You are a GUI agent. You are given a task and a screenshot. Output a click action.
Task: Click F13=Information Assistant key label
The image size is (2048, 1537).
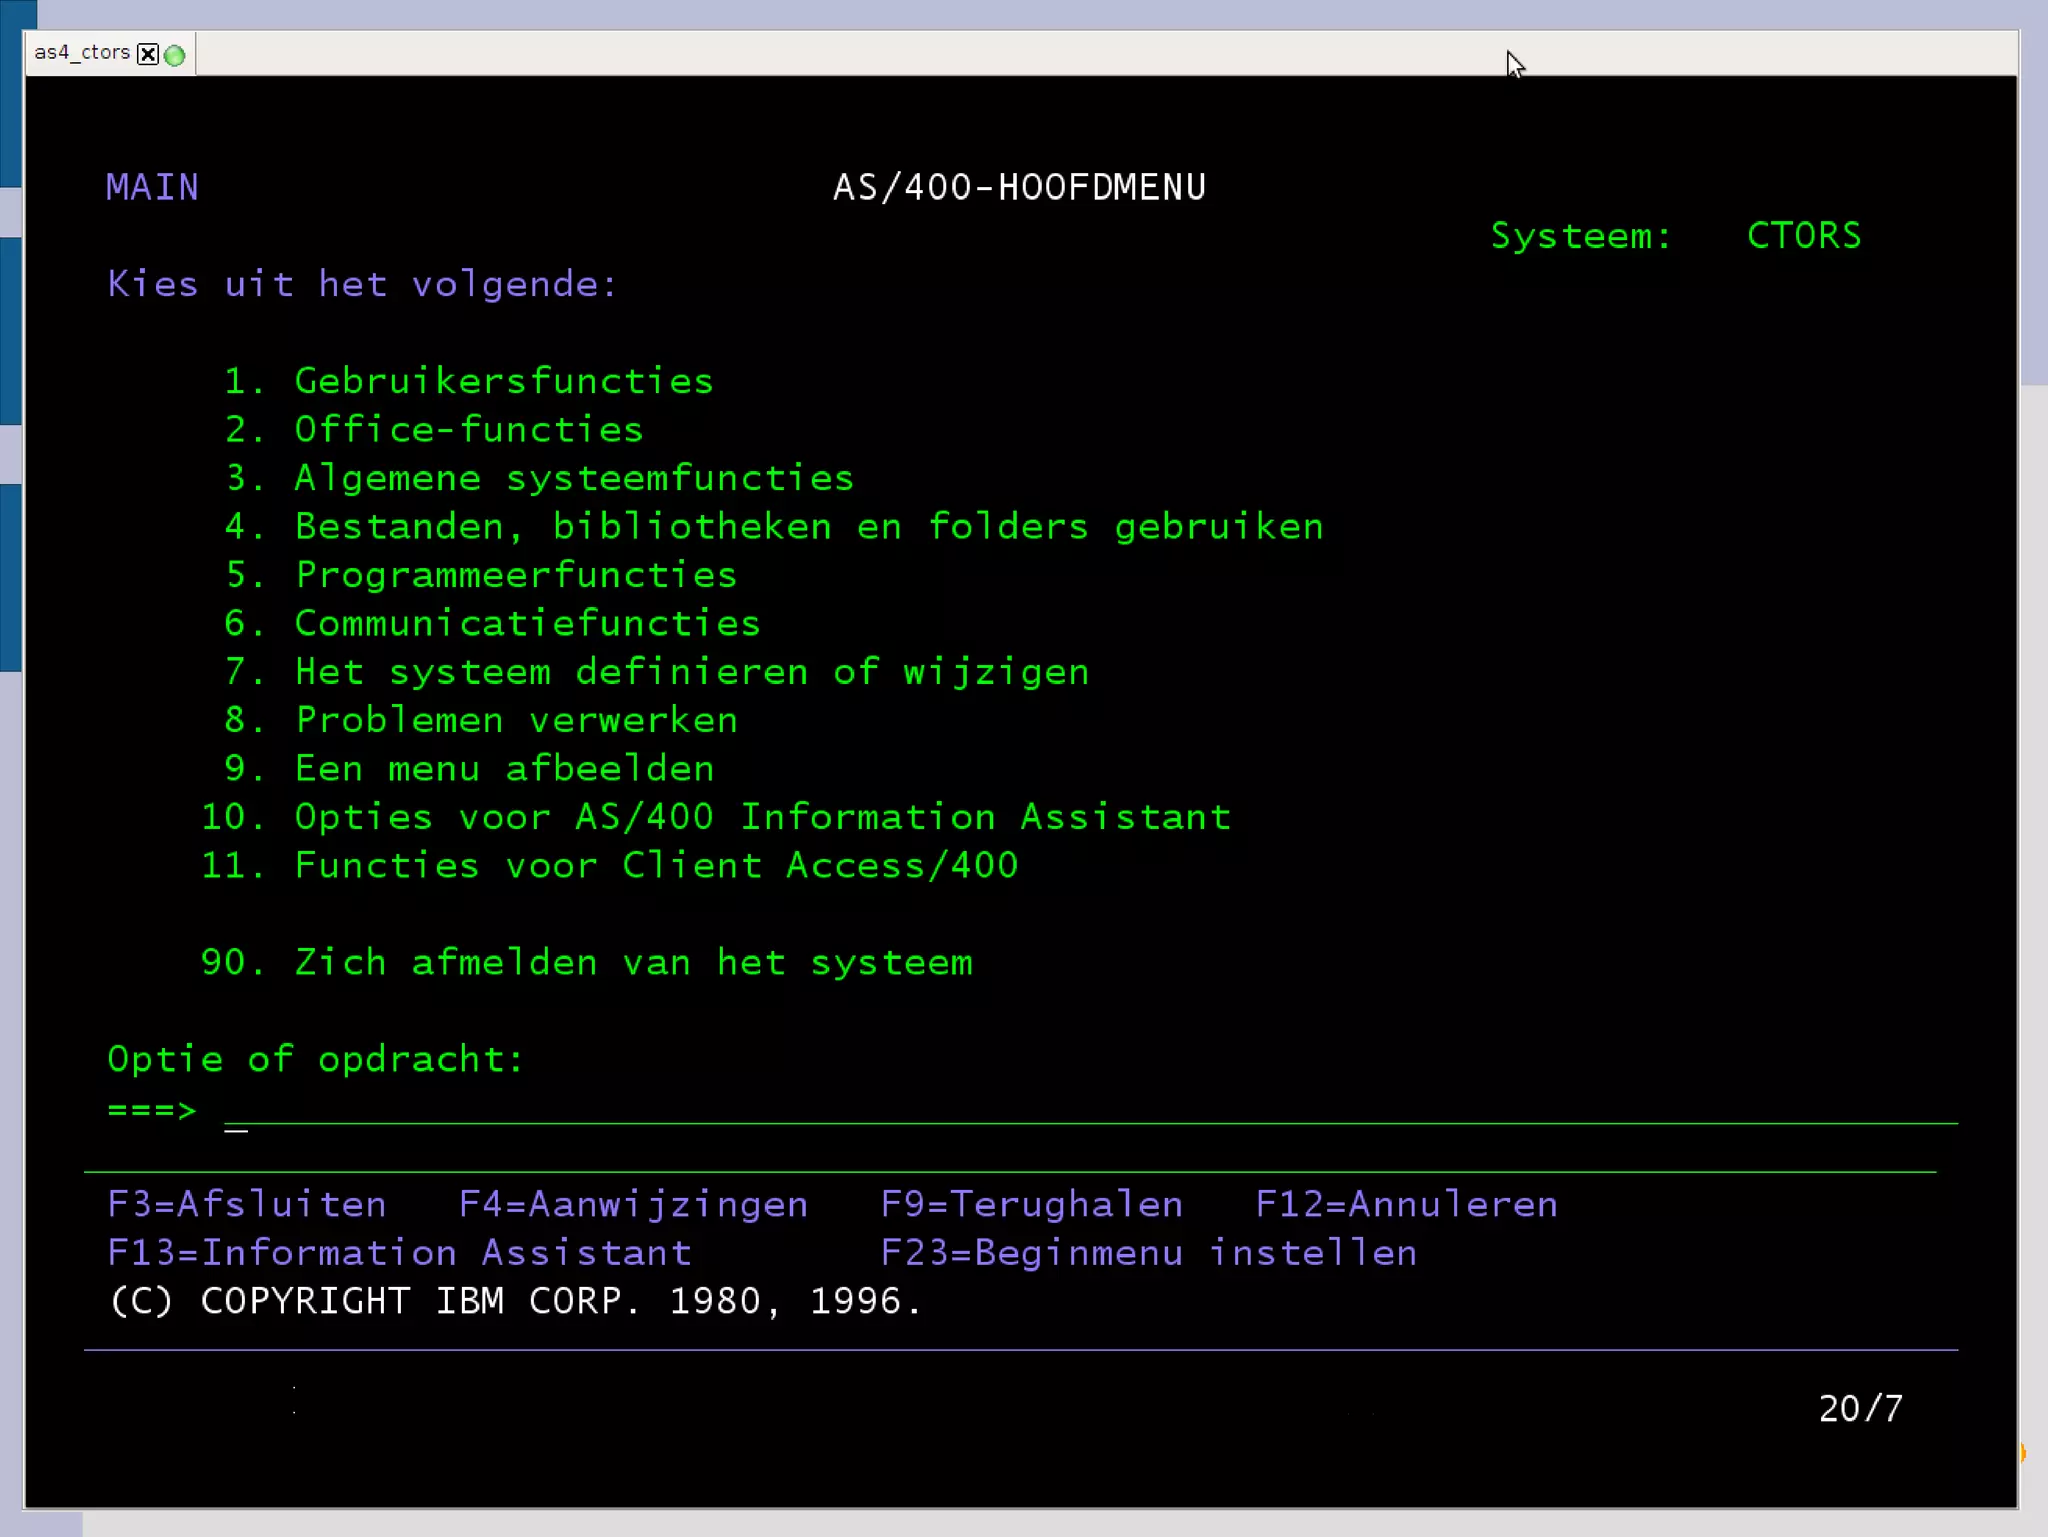399,1253
